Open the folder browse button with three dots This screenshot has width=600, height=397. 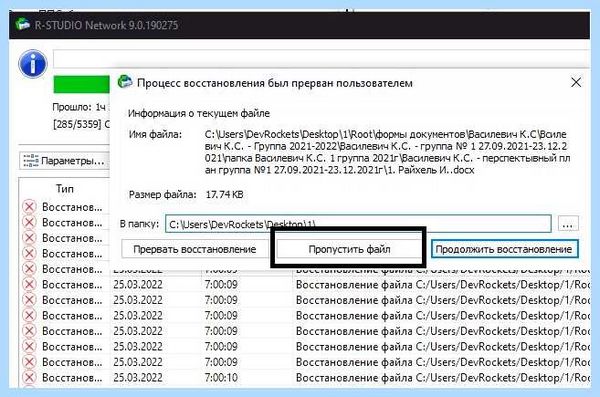click(x=568, y=224)
